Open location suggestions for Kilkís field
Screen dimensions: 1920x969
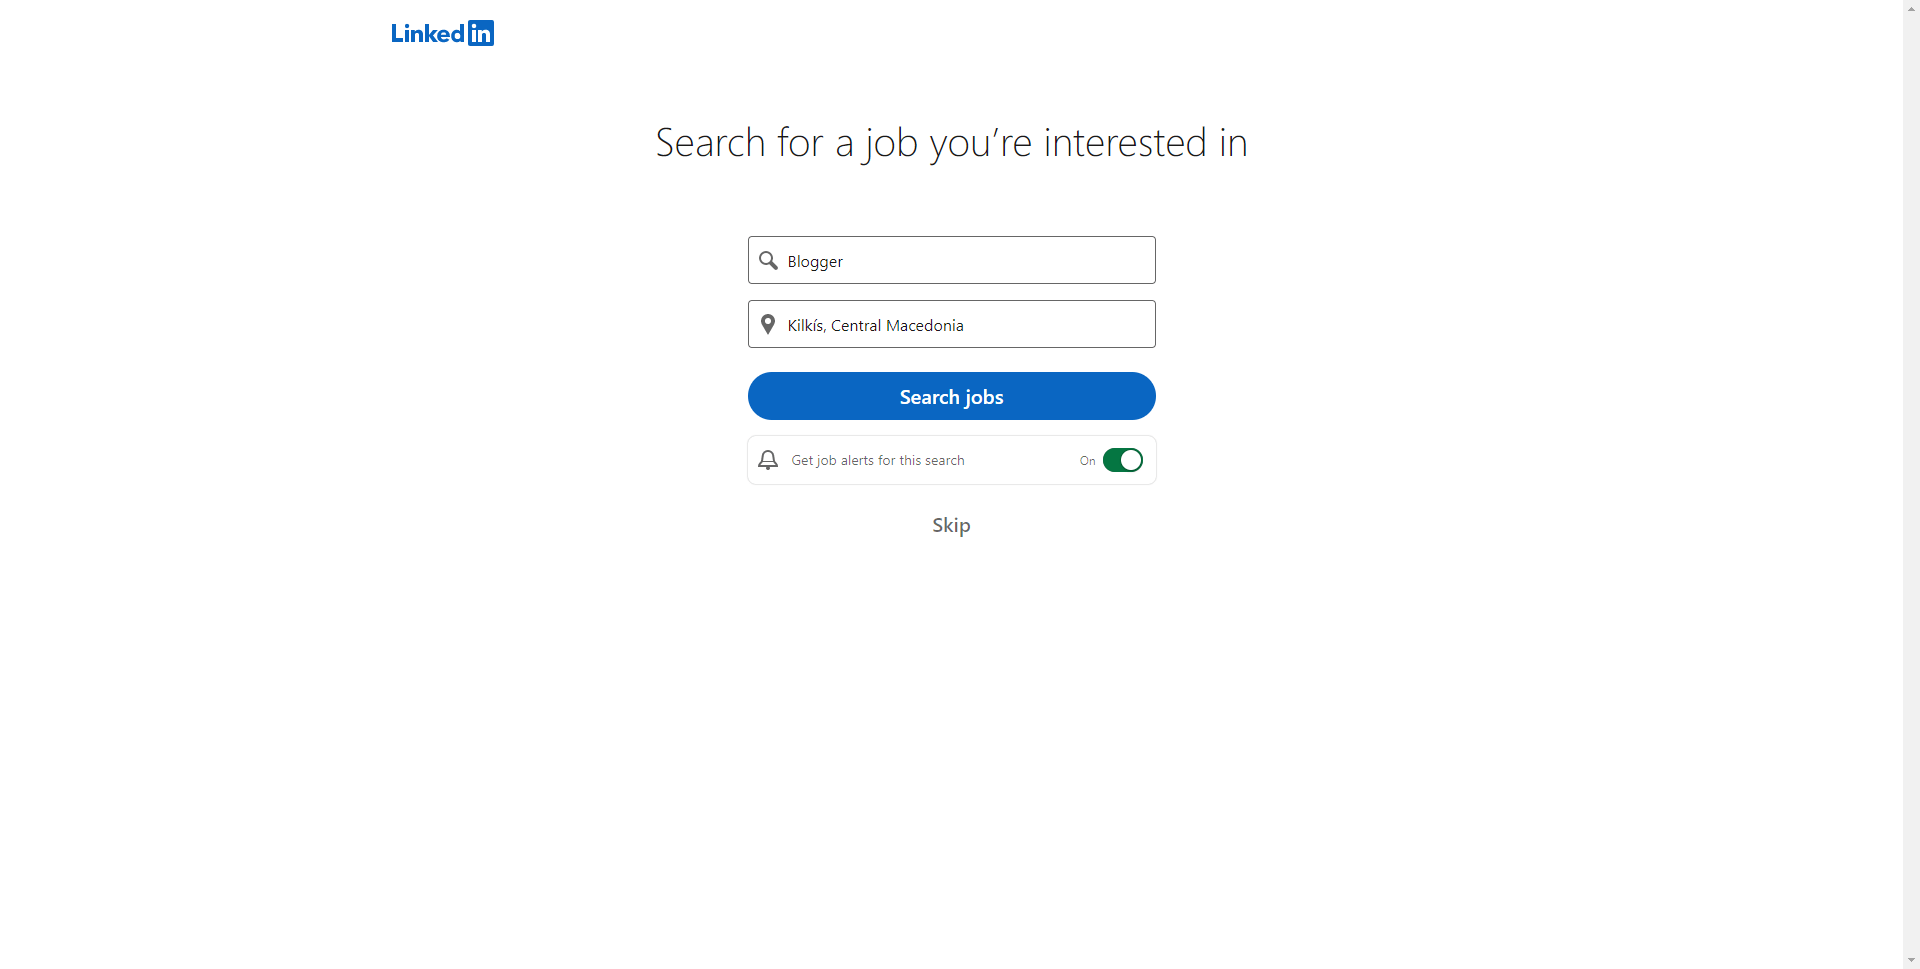click(x=951, y=324)
